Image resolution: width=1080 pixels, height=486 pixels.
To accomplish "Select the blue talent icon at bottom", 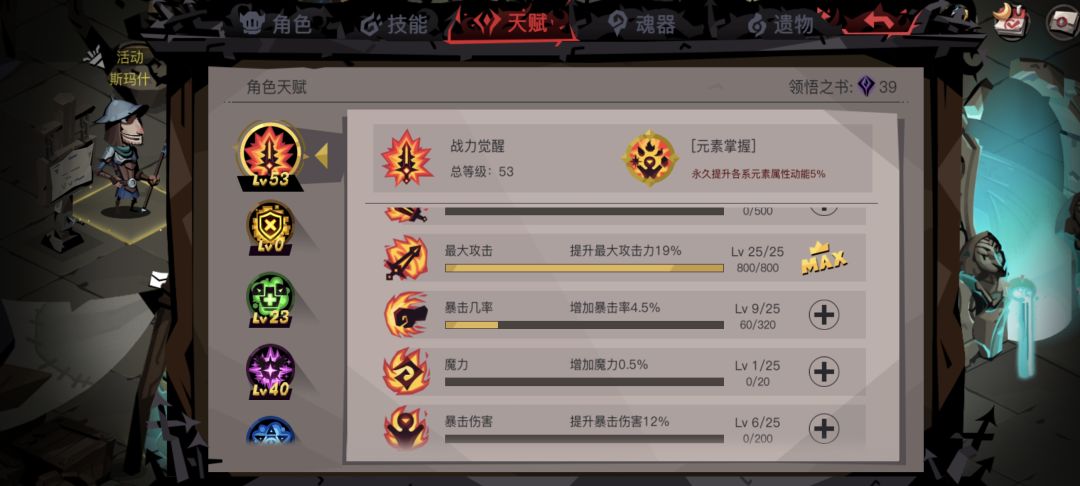I will (270, 430).
